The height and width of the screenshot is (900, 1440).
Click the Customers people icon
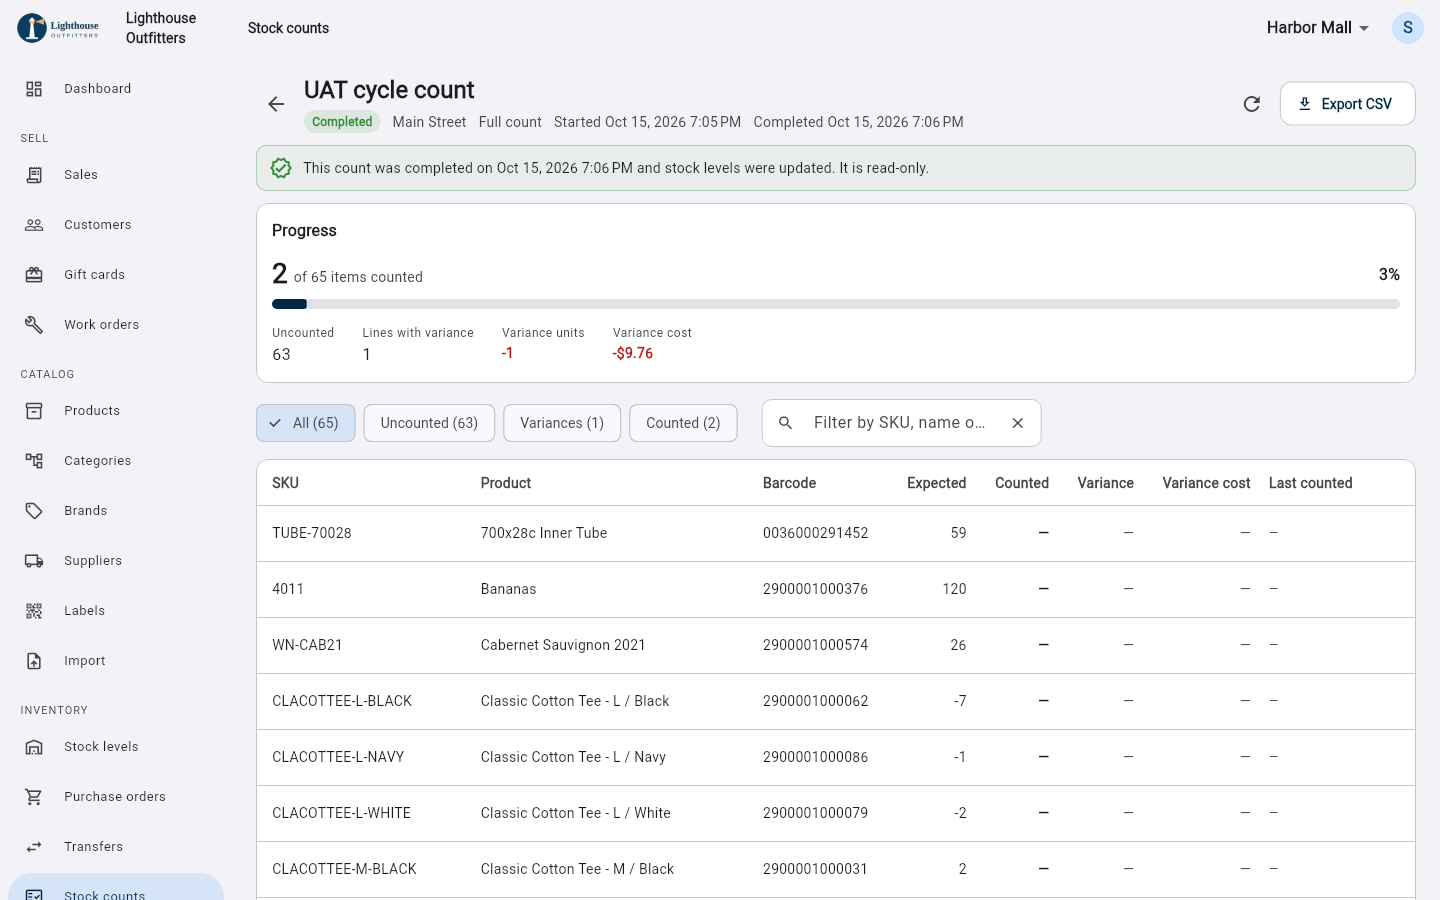pos(34,225)
